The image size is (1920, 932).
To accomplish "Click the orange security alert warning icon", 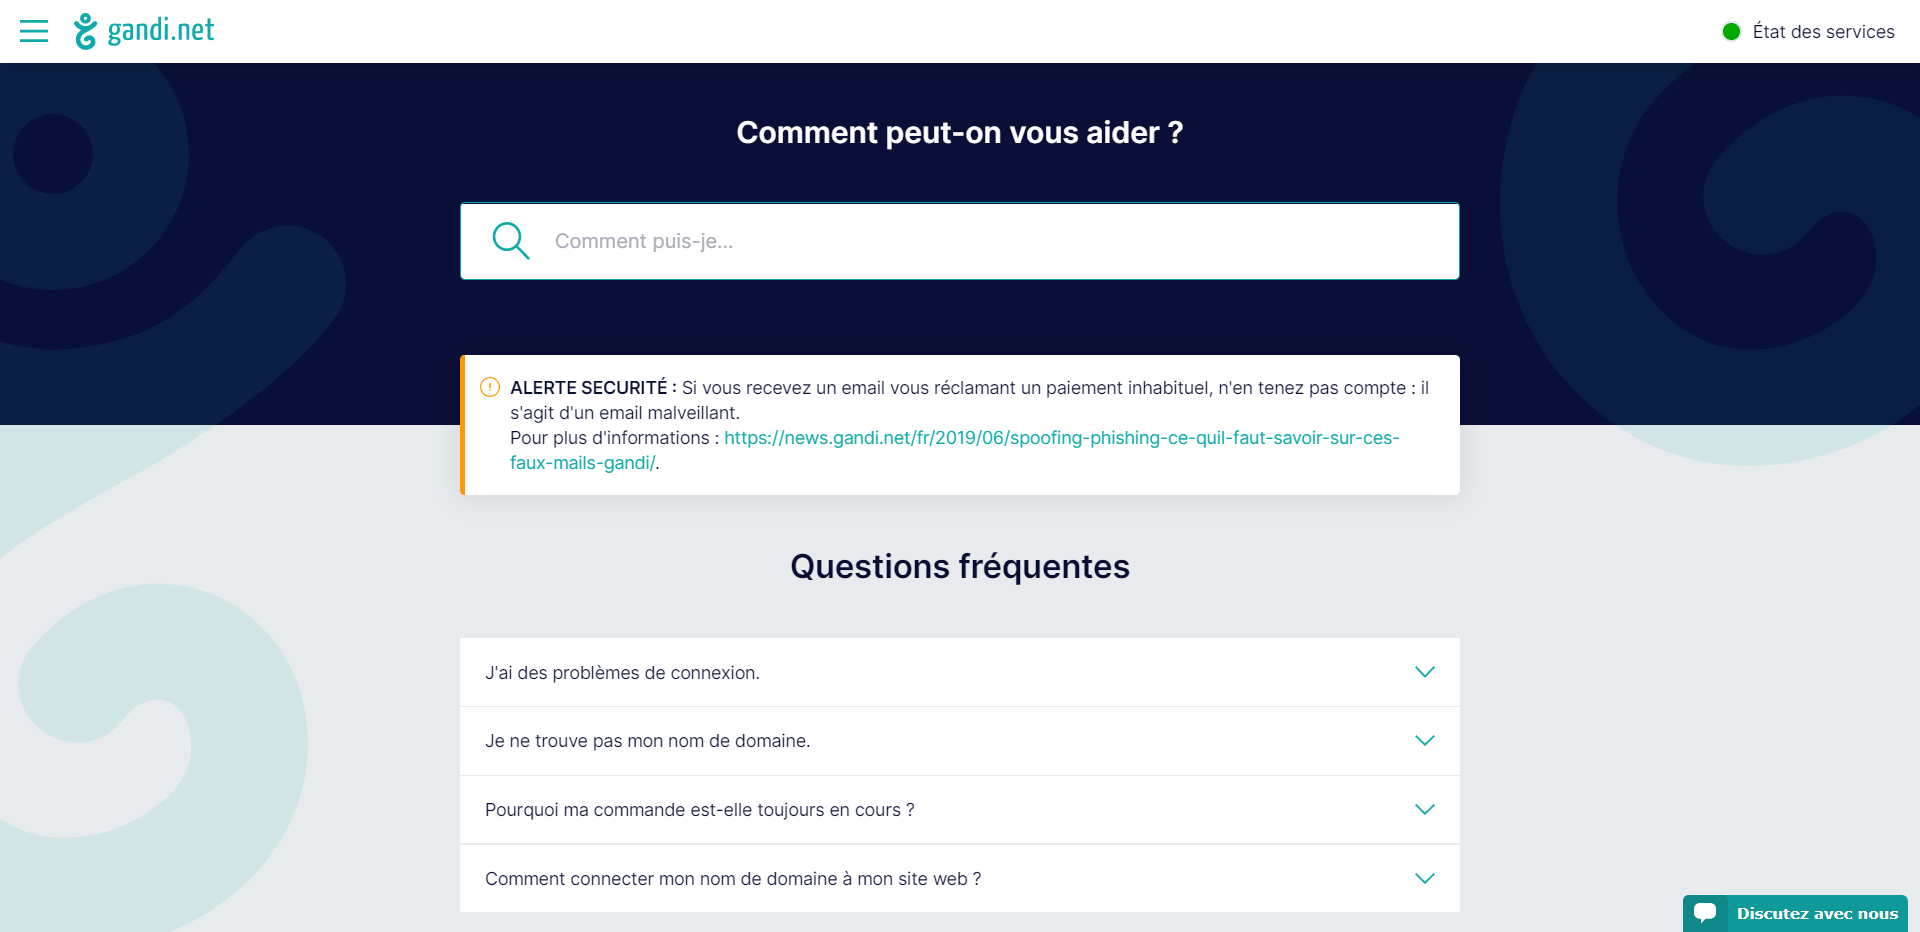I will point(490,387).
